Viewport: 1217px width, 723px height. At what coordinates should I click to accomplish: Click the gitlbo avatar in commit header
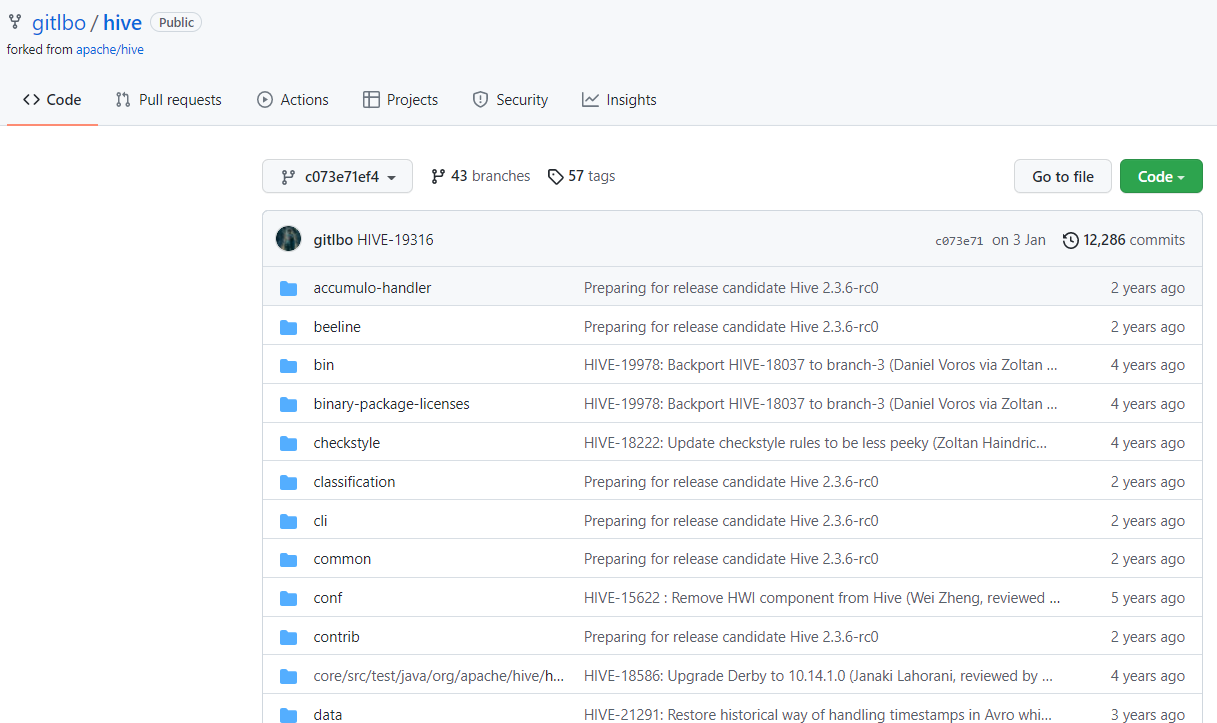[x=288, y=239]
